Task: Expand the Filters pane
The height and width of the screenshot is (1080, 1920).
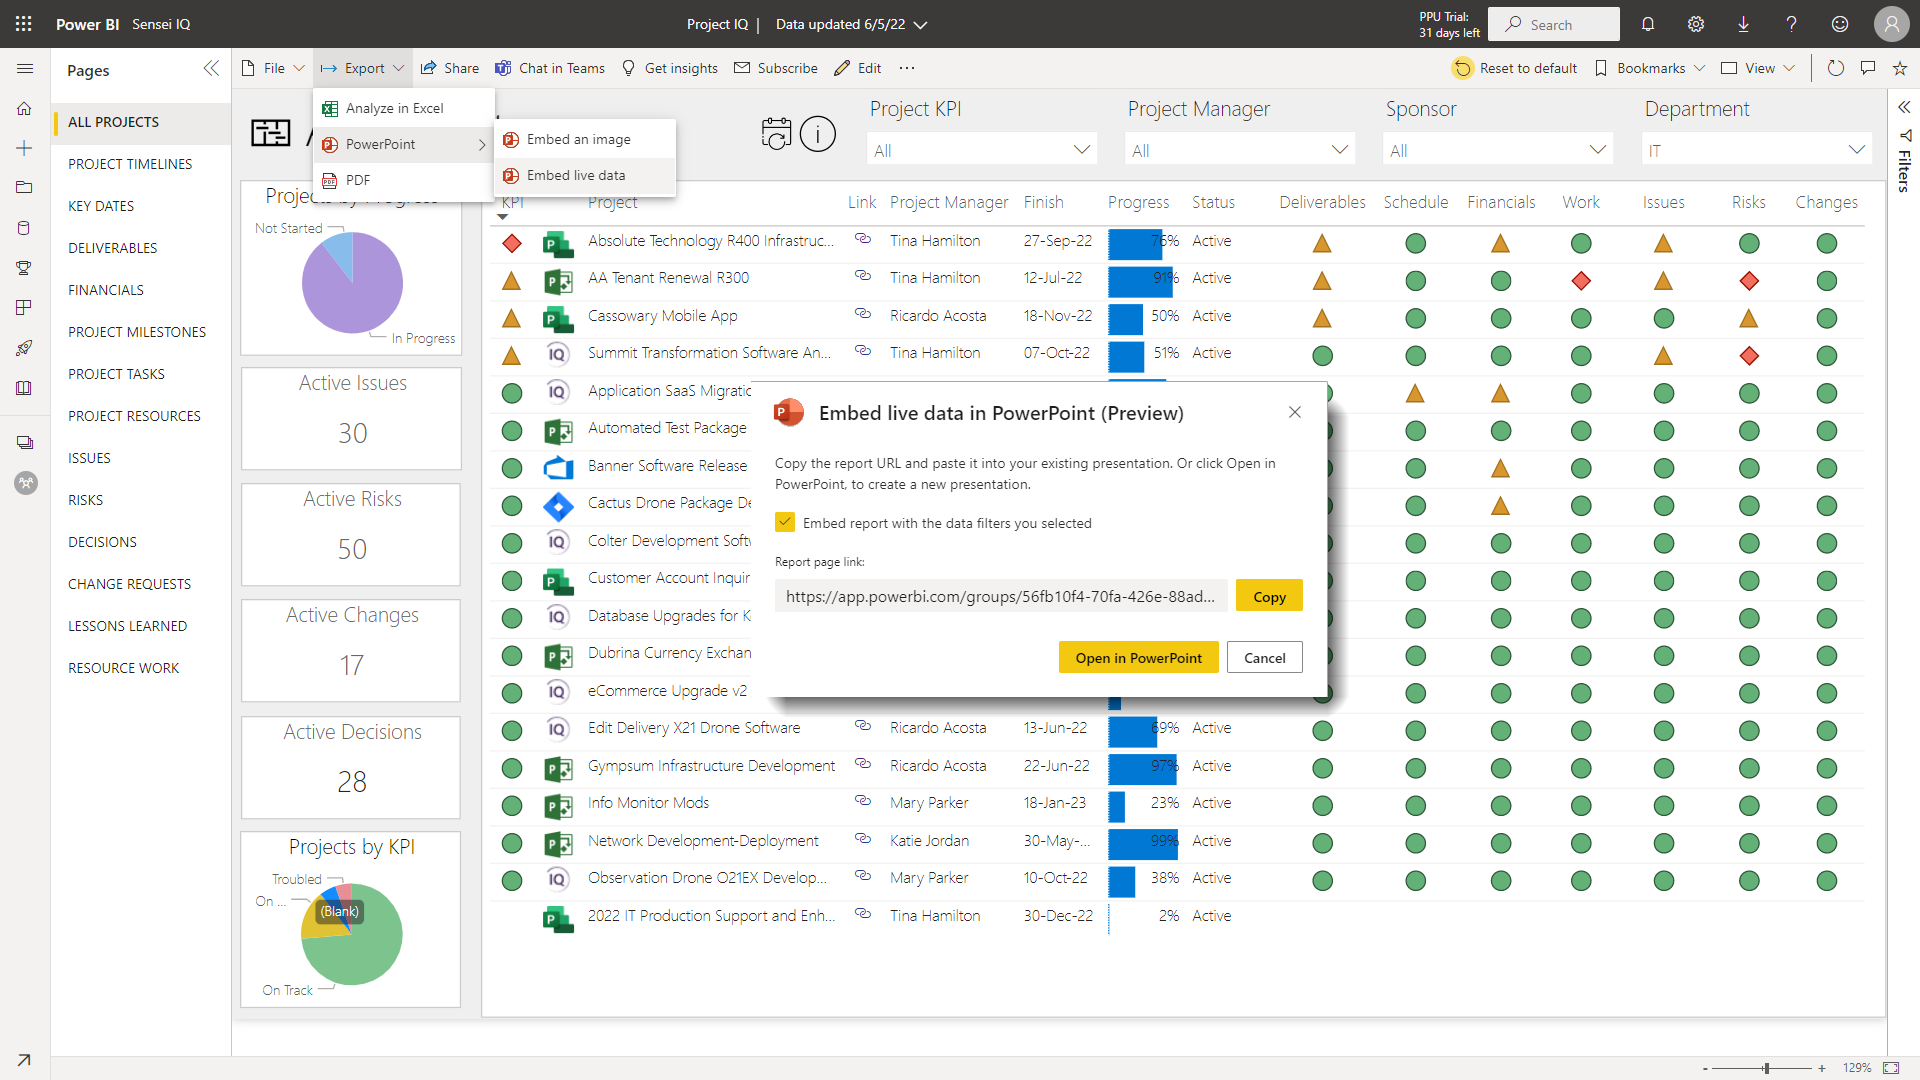Action: pos(1904,107)
